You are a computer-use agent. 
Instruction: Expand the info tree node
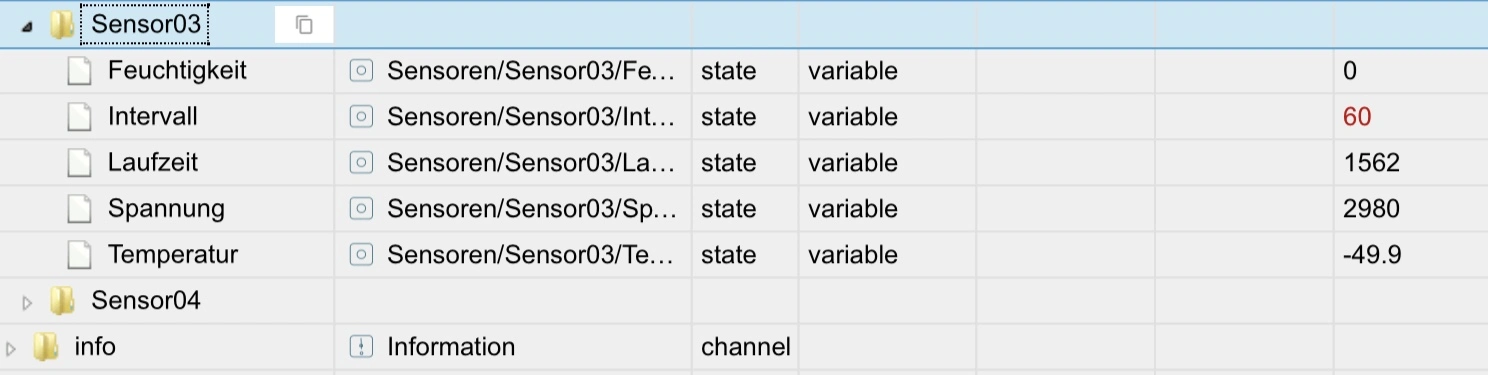11,349
